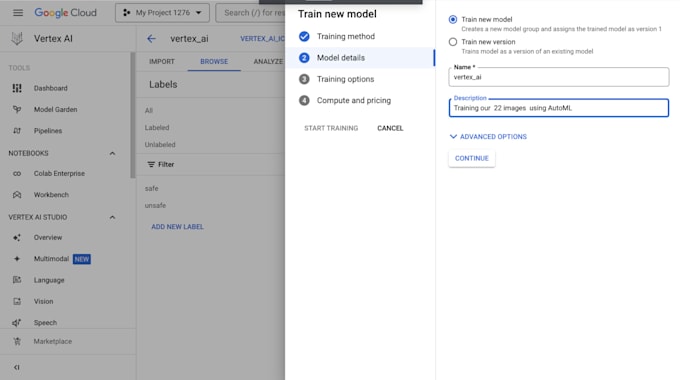Click the Vertex AI product icon

tap(17, 39)
